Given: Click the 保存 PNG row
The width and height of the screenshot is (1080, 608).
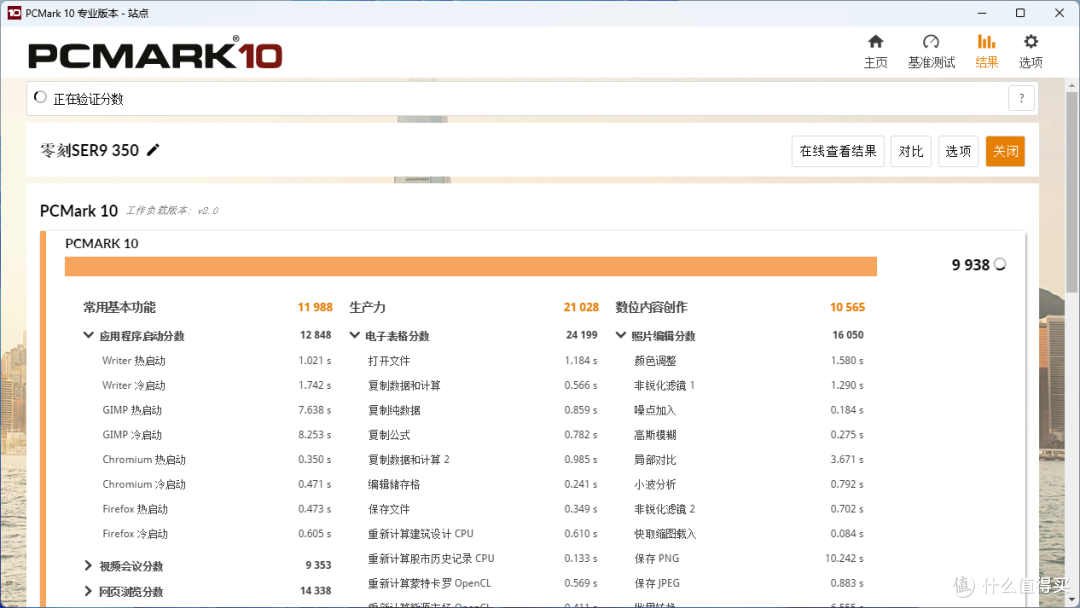Looking at the screenshot, I should [749, 558].
